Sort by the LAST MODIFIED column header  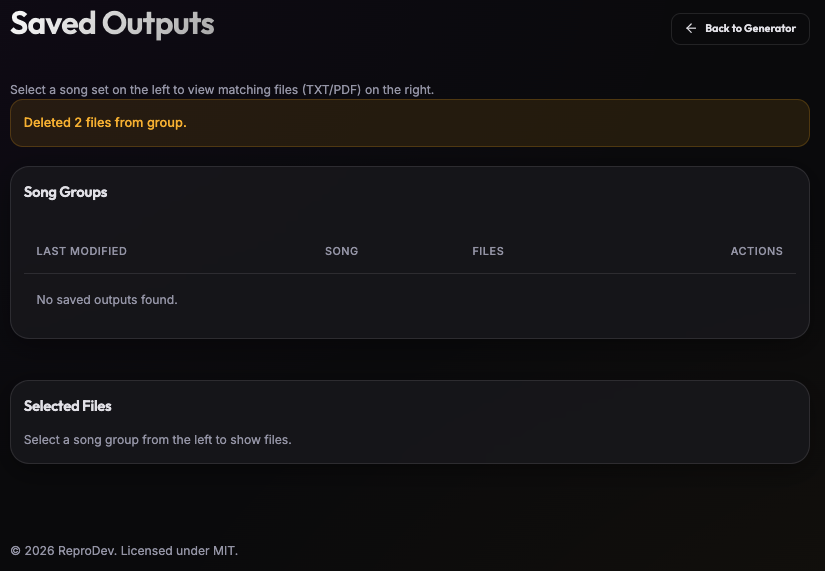point(81,251)
